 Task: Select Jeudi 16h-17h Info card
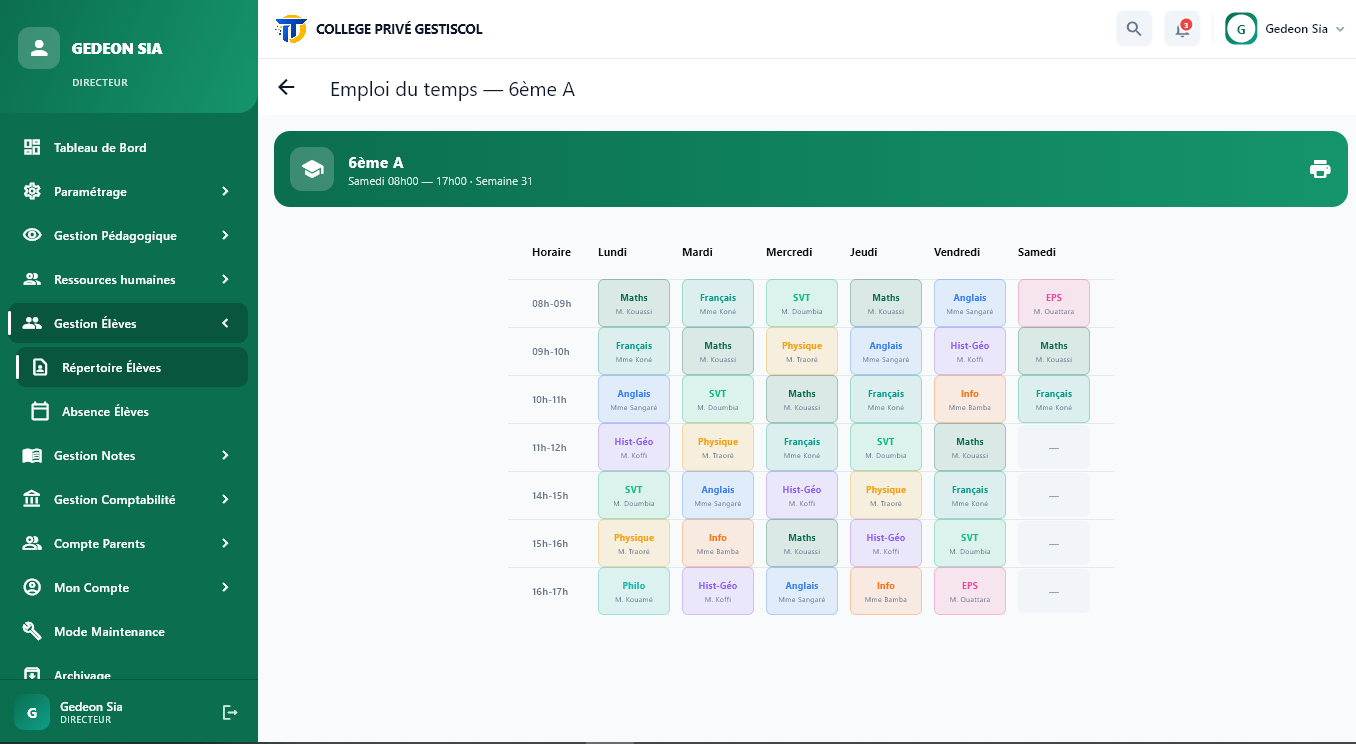886,591
